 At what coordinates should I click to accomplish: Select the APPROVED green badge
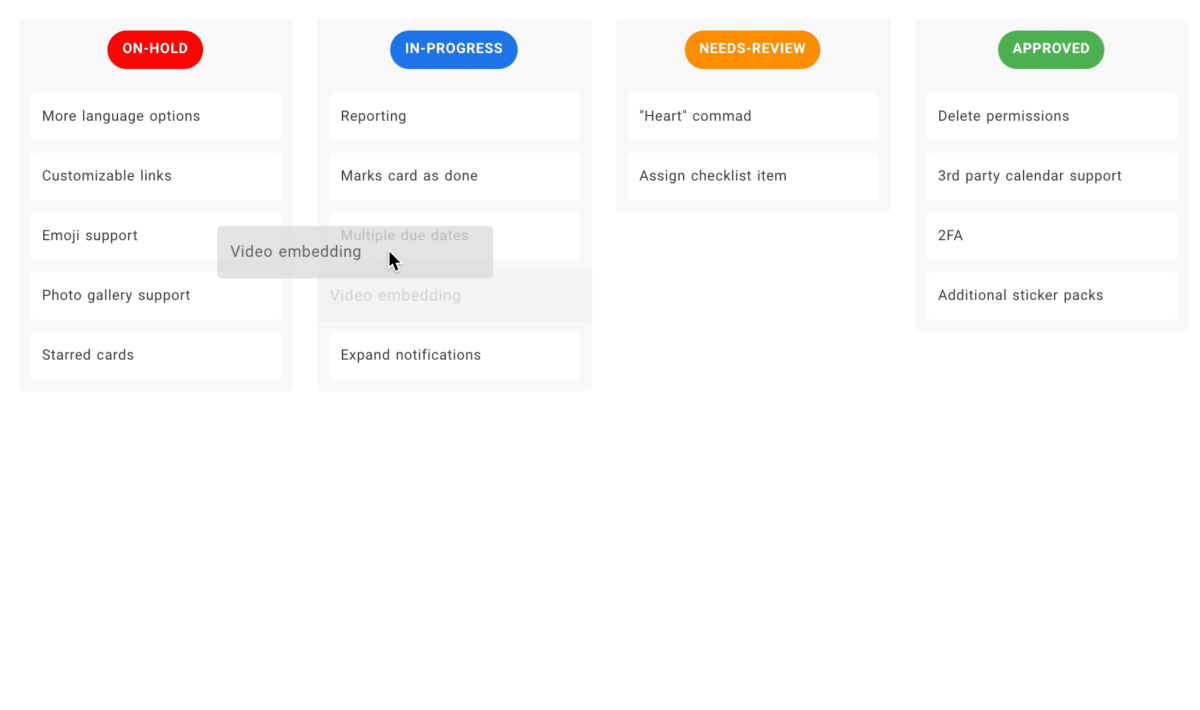[1051, 49]
